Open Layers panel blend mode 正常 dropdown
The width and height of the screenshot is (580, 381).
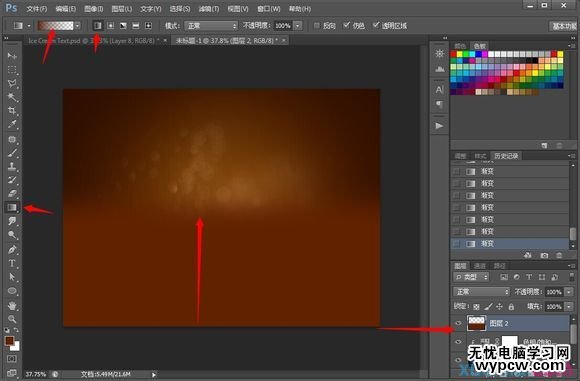482,292
